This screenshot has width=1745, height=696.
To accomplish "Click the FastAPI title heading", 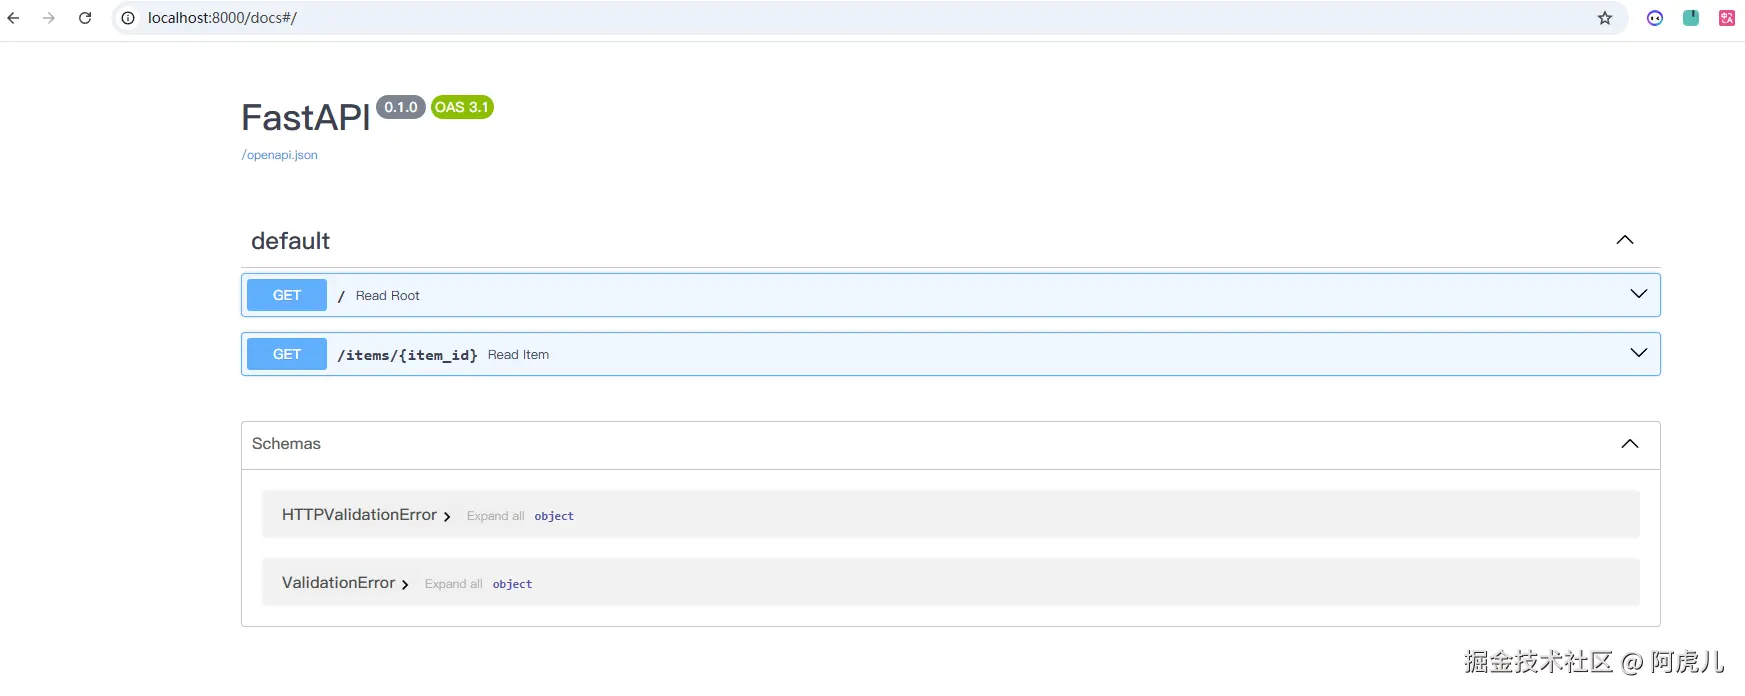I will coord(306,118).
